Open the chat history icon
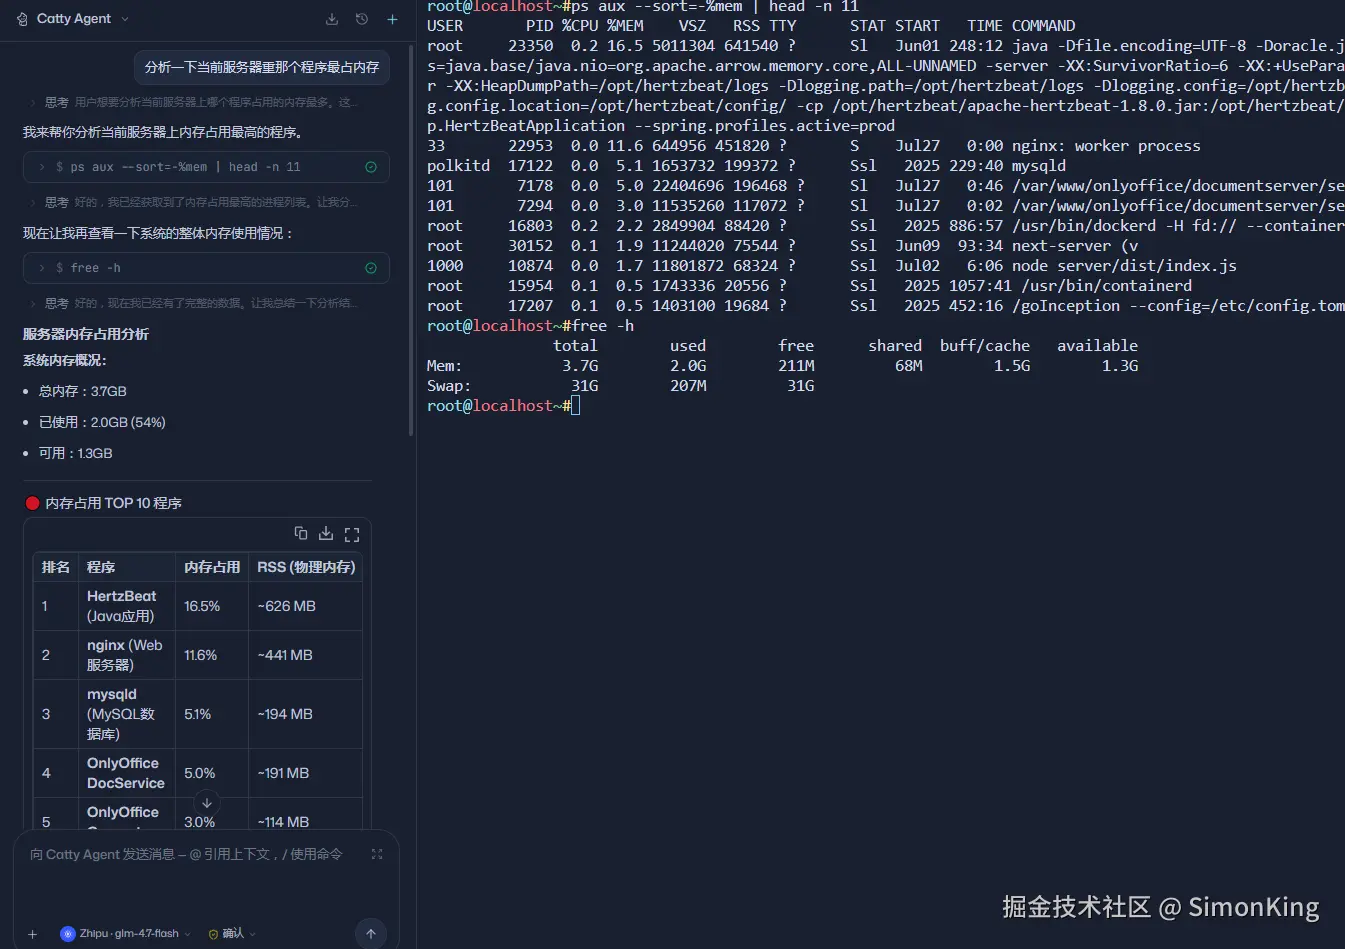This screenshot has height=949, width=1345. click(362, 19)
